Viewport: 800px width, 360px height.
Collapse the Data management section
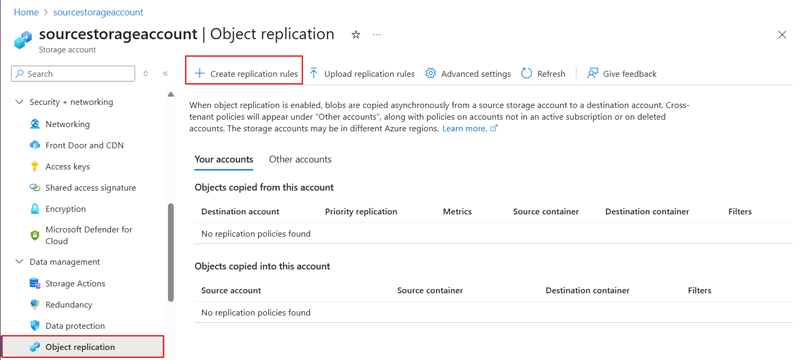[x=19, y=262]
